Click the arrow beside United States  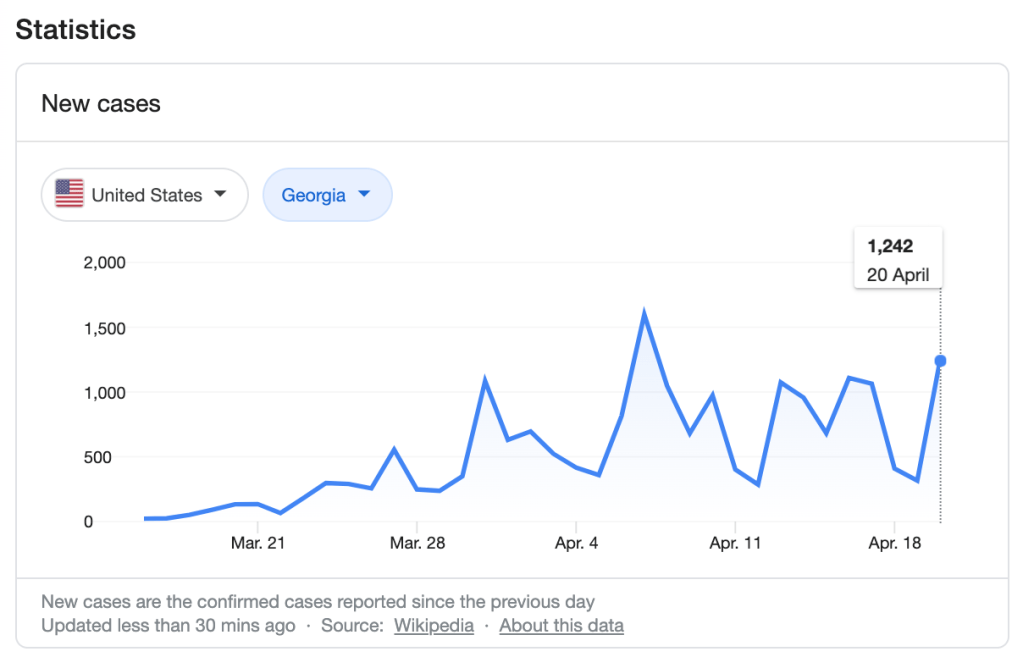pos(220,194)
